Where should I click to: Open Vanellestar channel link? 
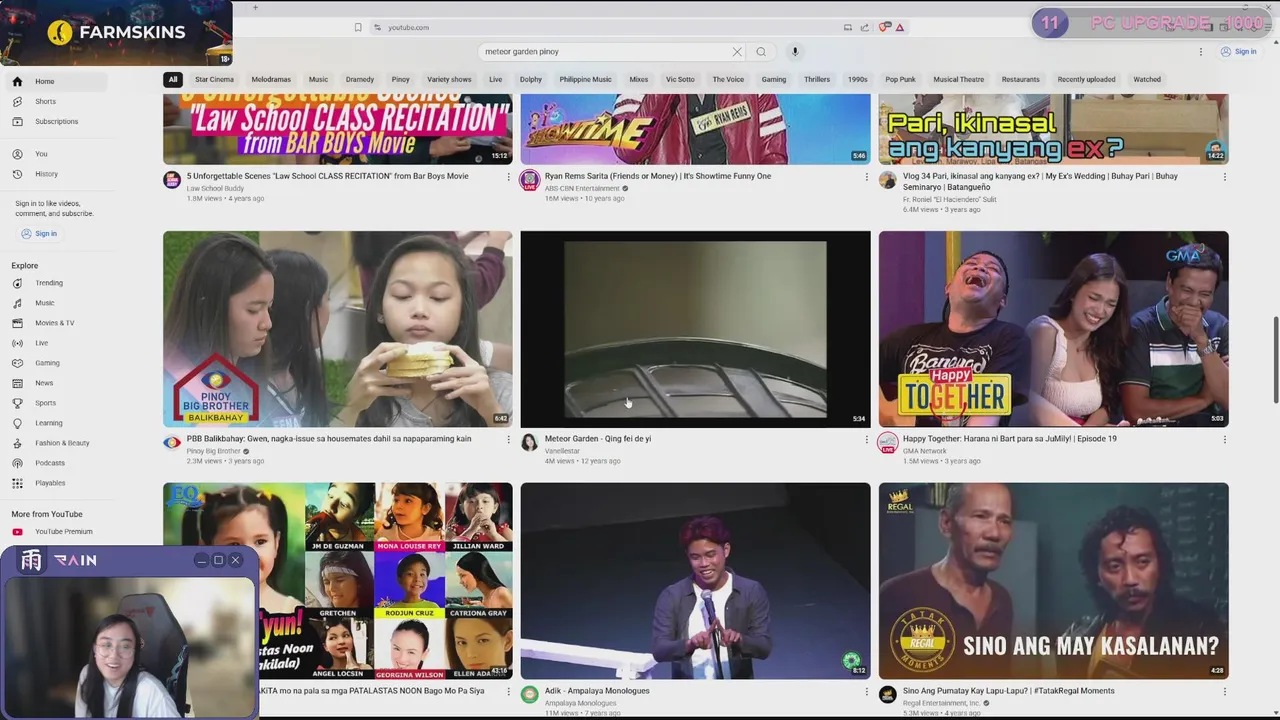562,451
